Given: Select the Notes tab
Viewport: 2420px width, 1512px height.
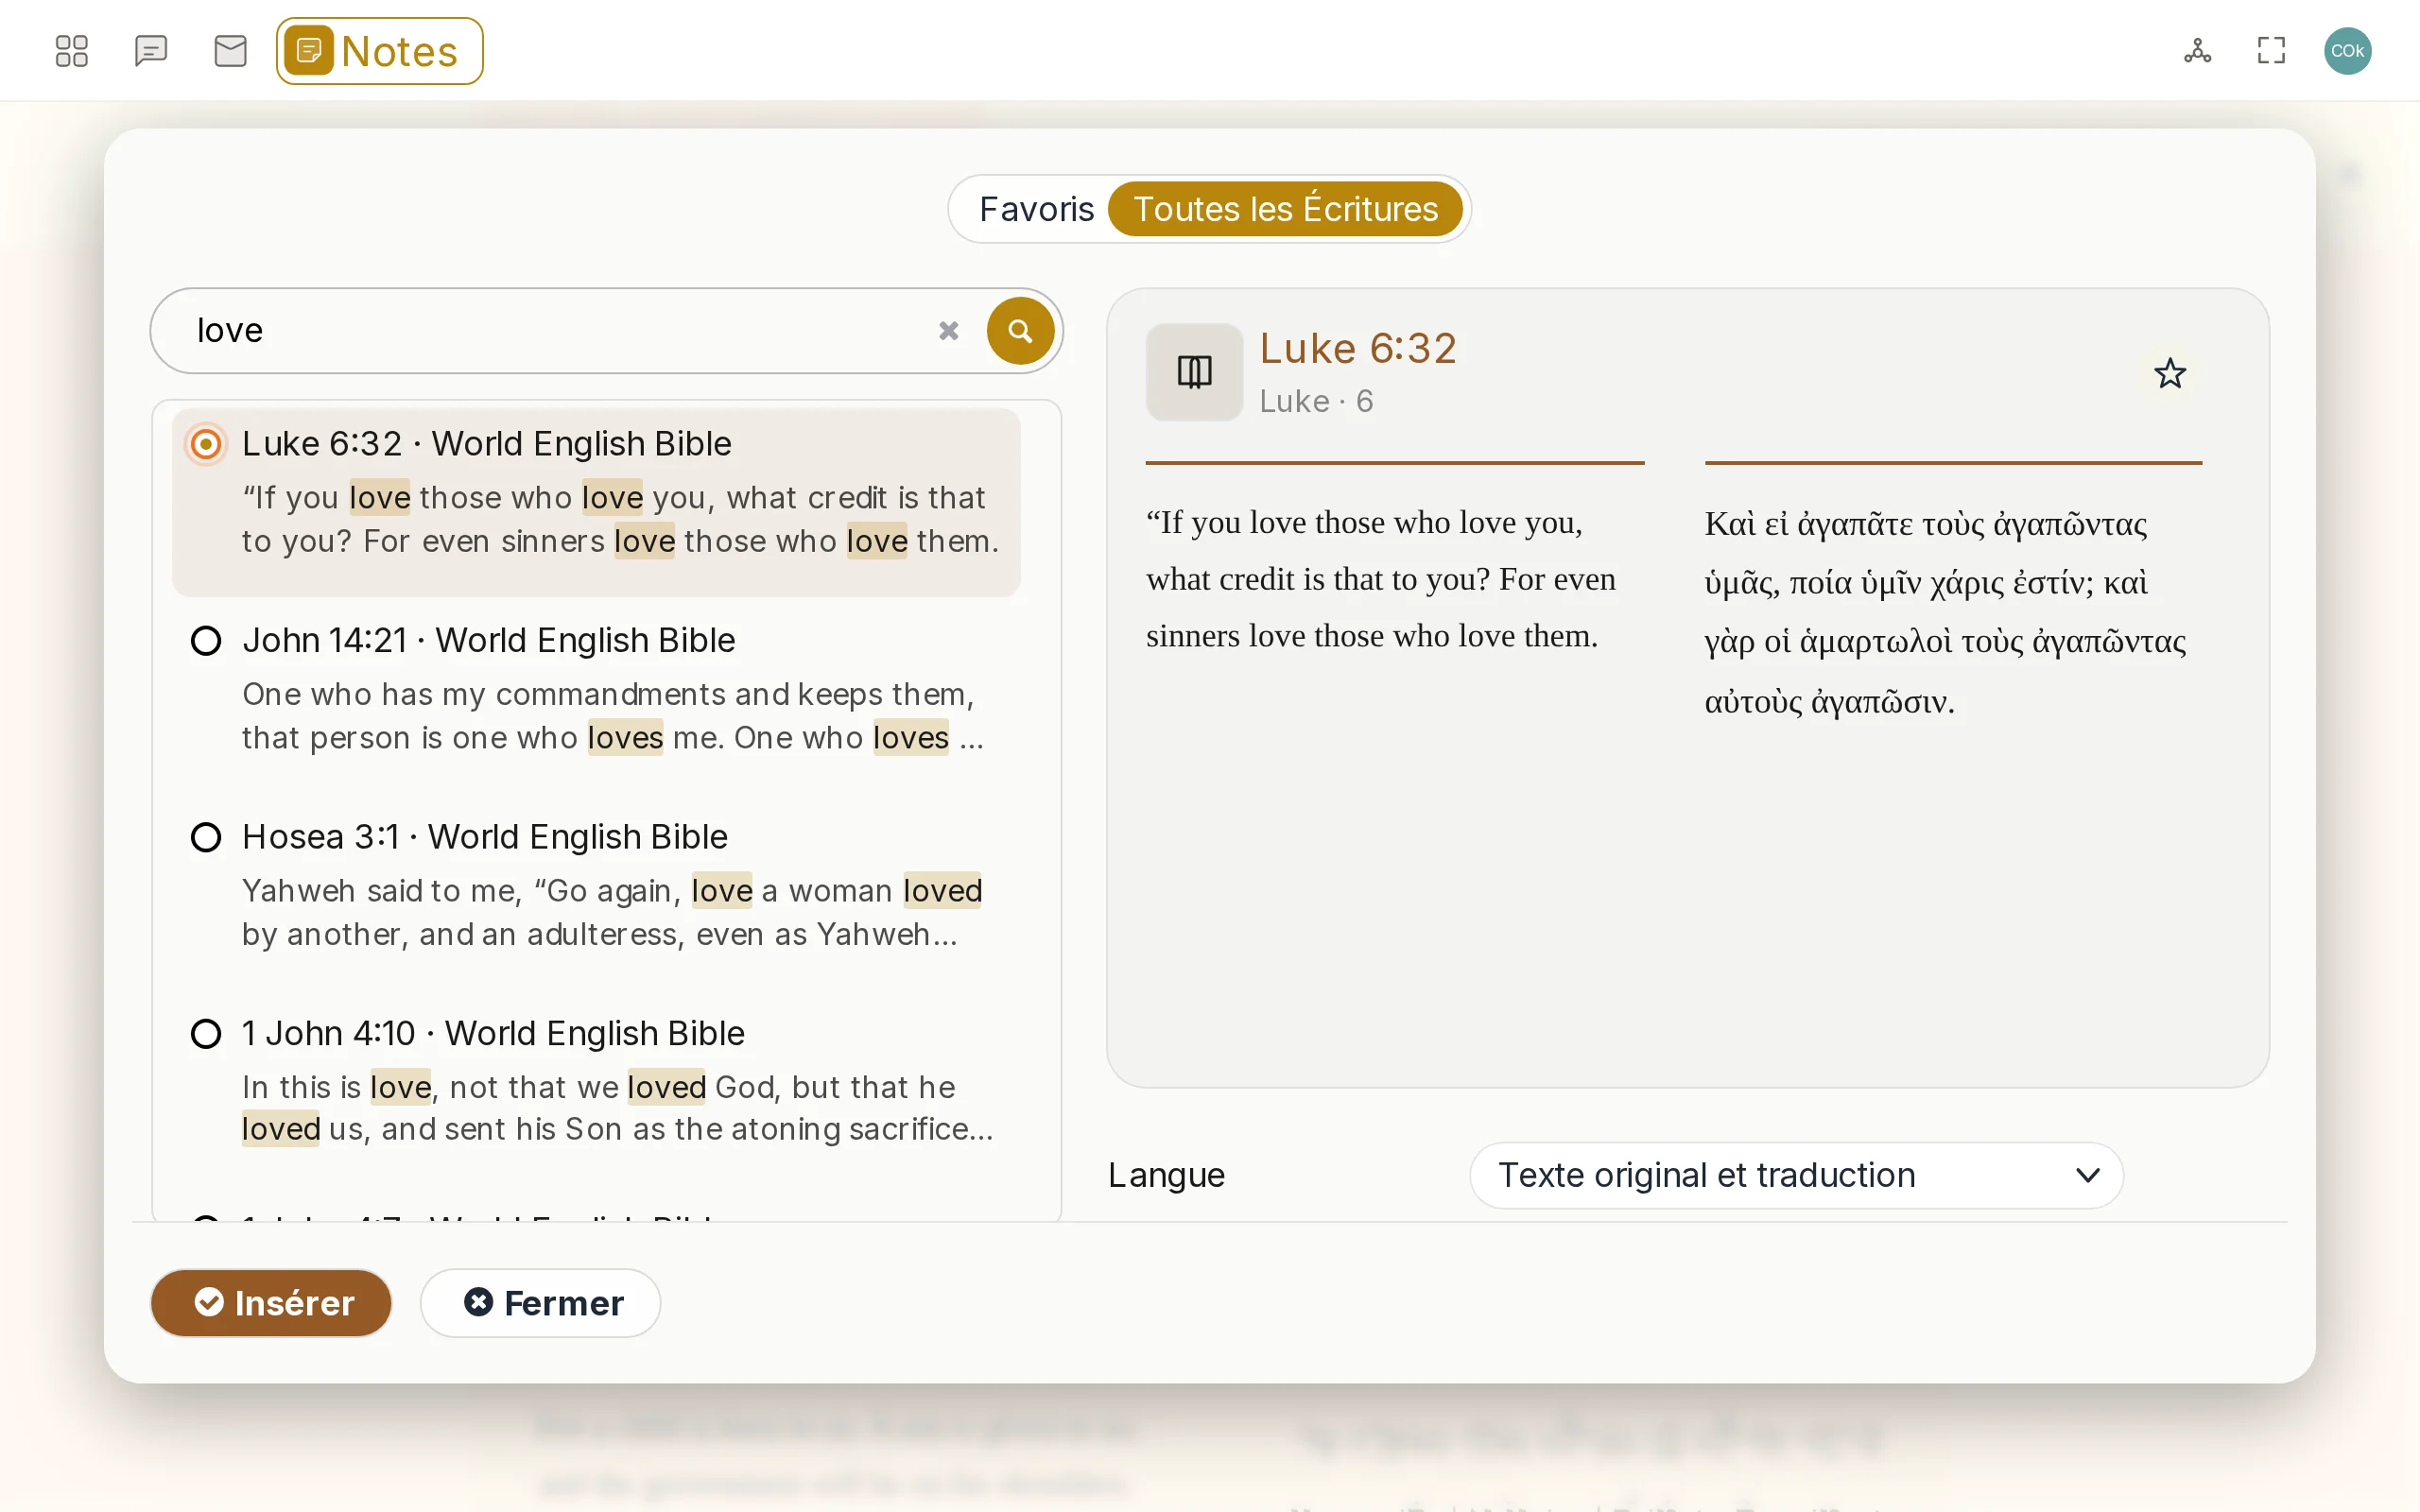Looking at the screenshot, I should point(380,51).
